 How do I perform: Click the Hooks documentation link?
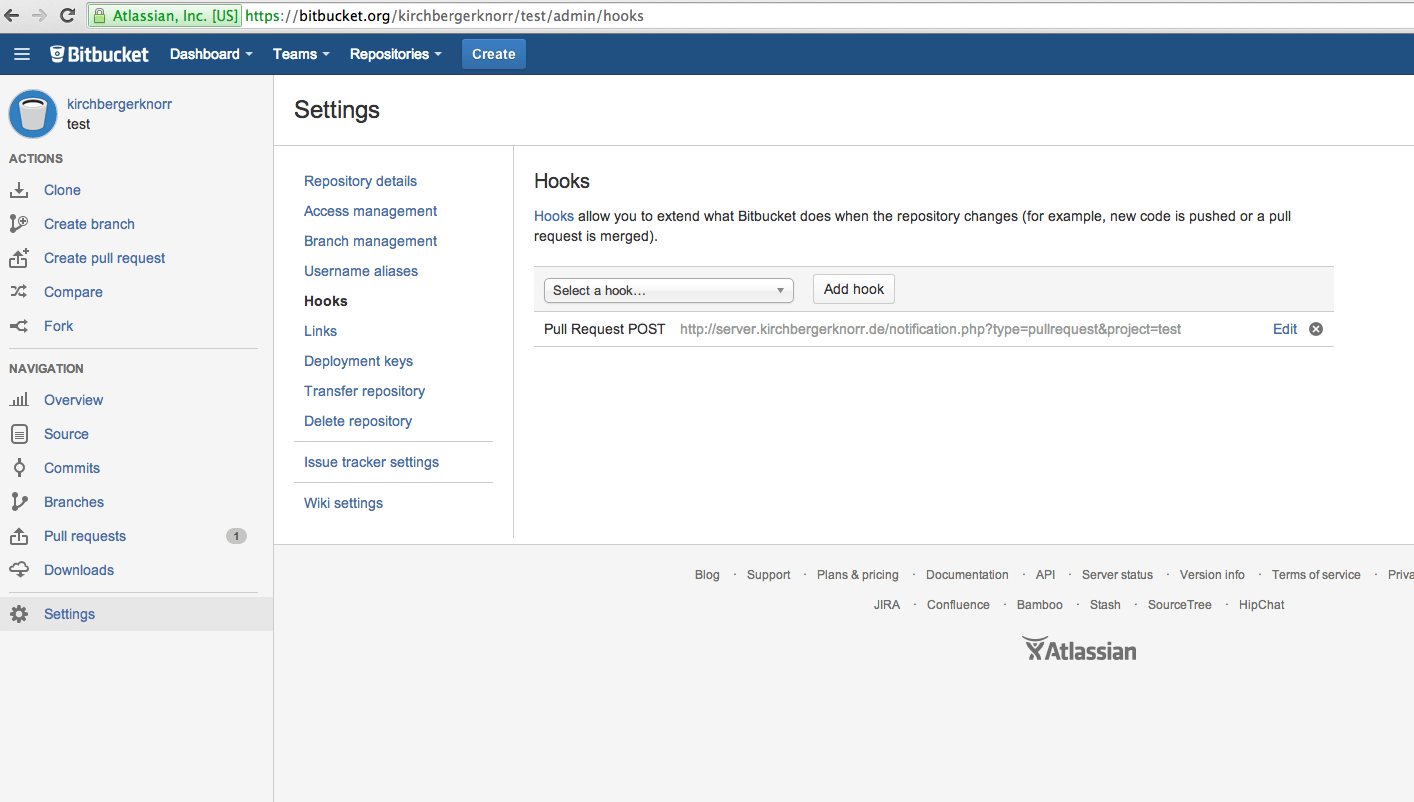coord(554,216)
